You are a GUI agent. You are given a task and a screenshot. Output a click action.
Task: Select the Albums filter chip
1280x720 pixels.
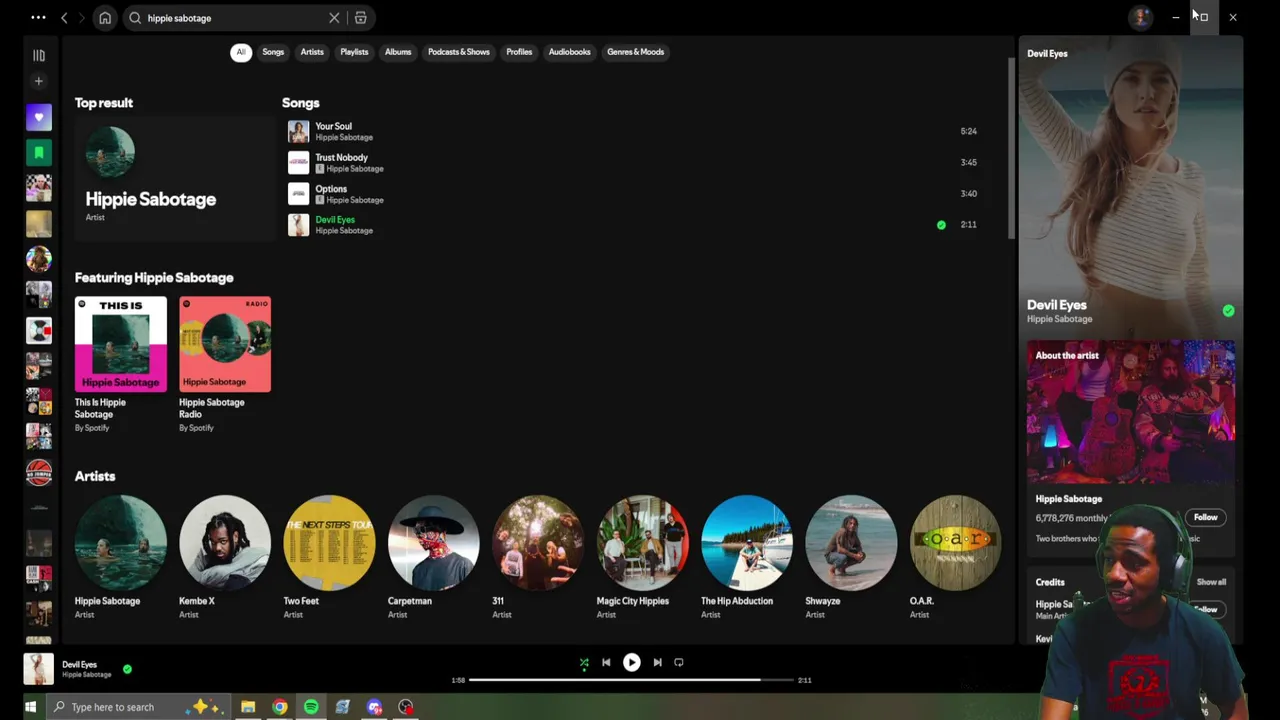(398, 52)
